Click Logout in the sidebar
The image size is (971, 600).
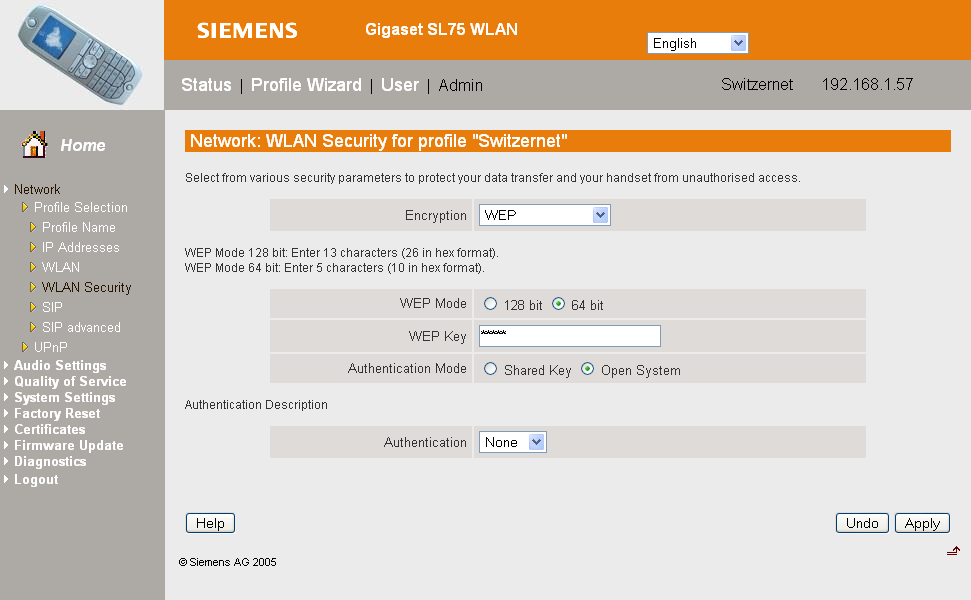tap(36, 480)
